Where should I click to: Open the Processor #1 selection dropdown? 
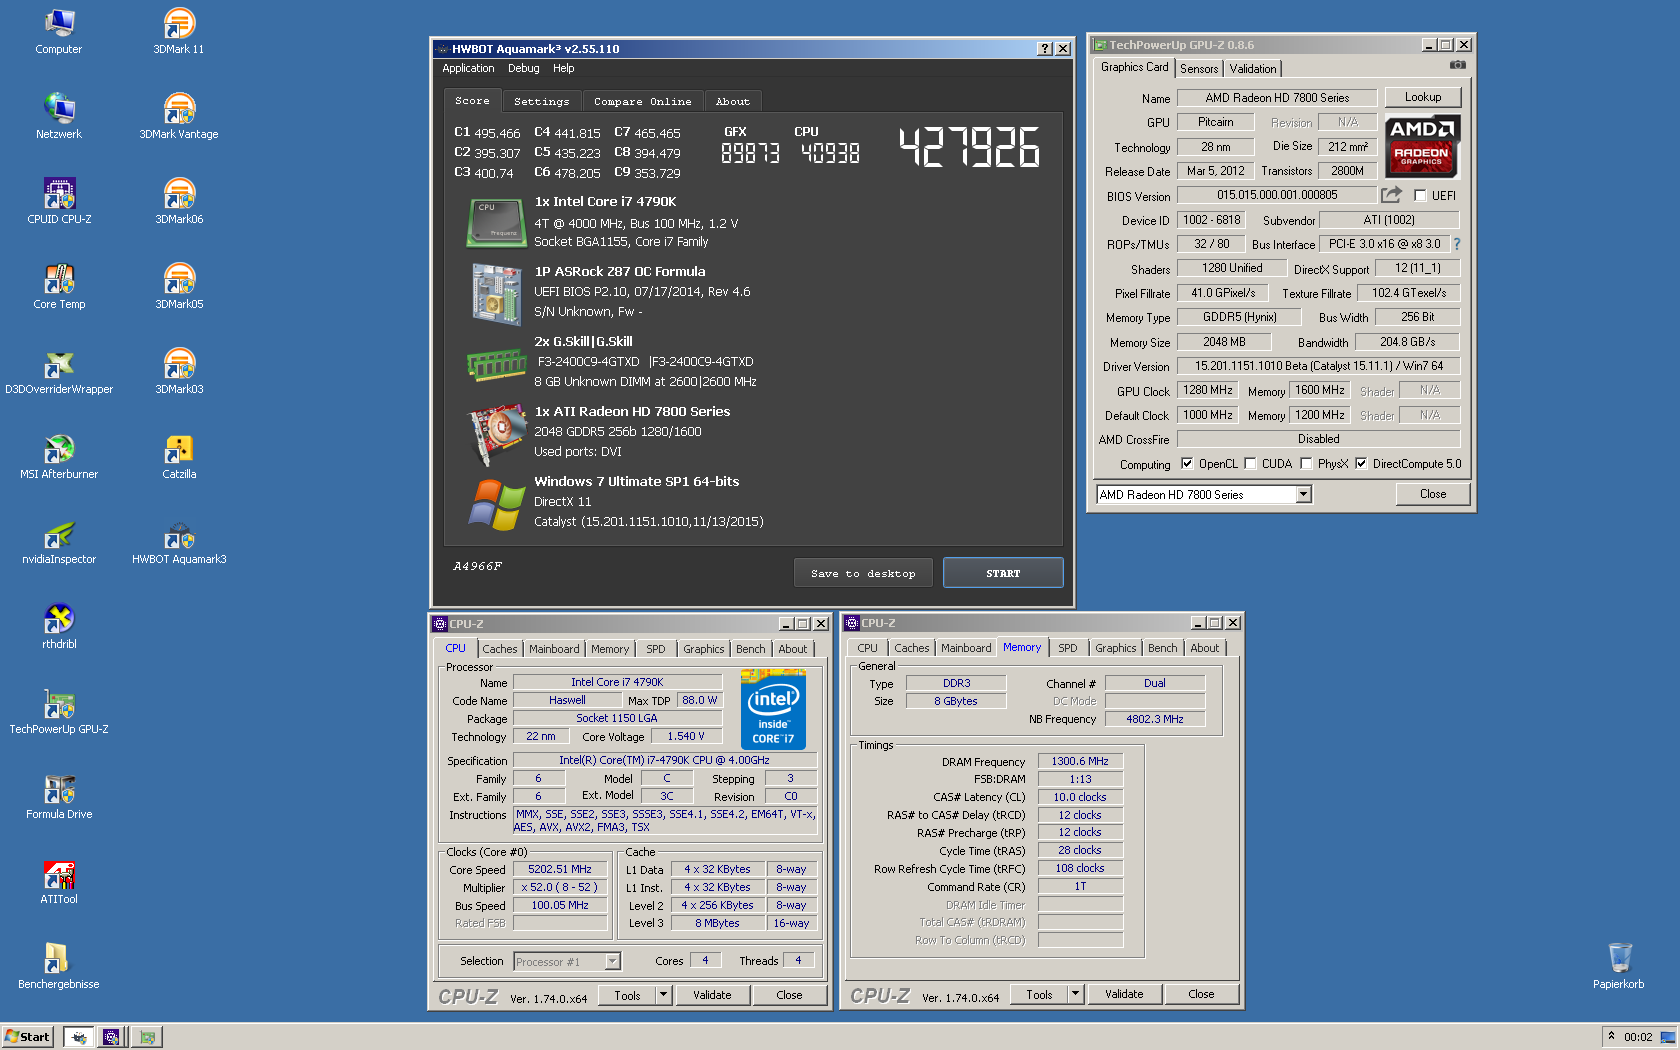pyautogui.click(x=612, y=962)
